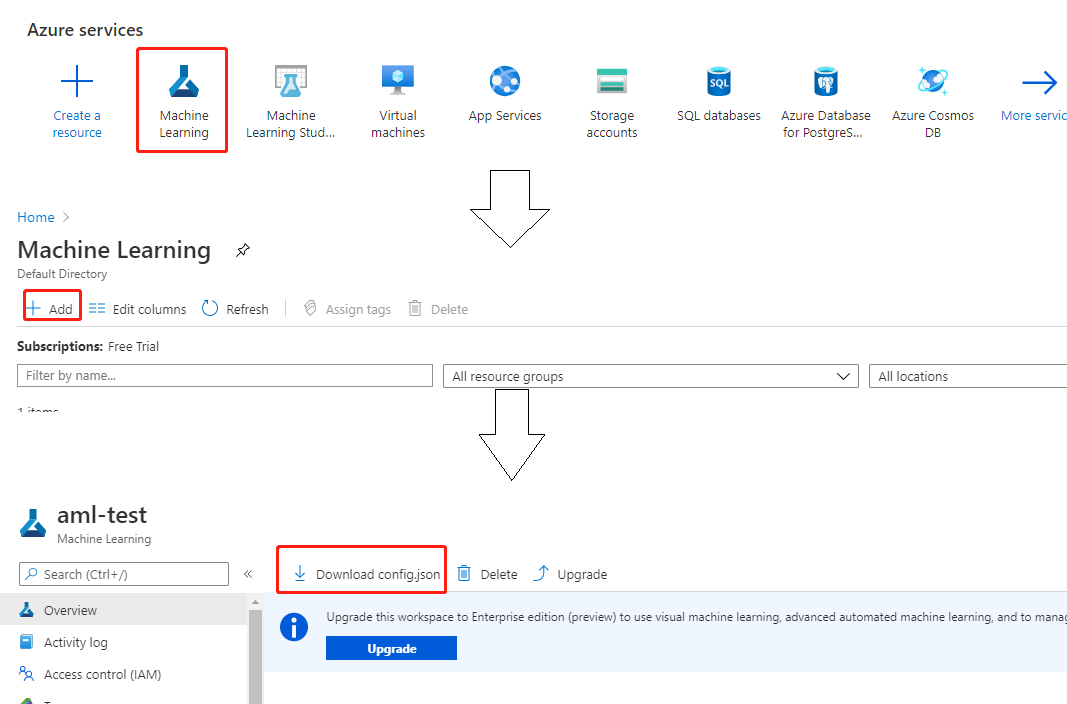This screenshot has width=1067, height=704.
Task: Open Storage accounts service
Action: point(612,82)
